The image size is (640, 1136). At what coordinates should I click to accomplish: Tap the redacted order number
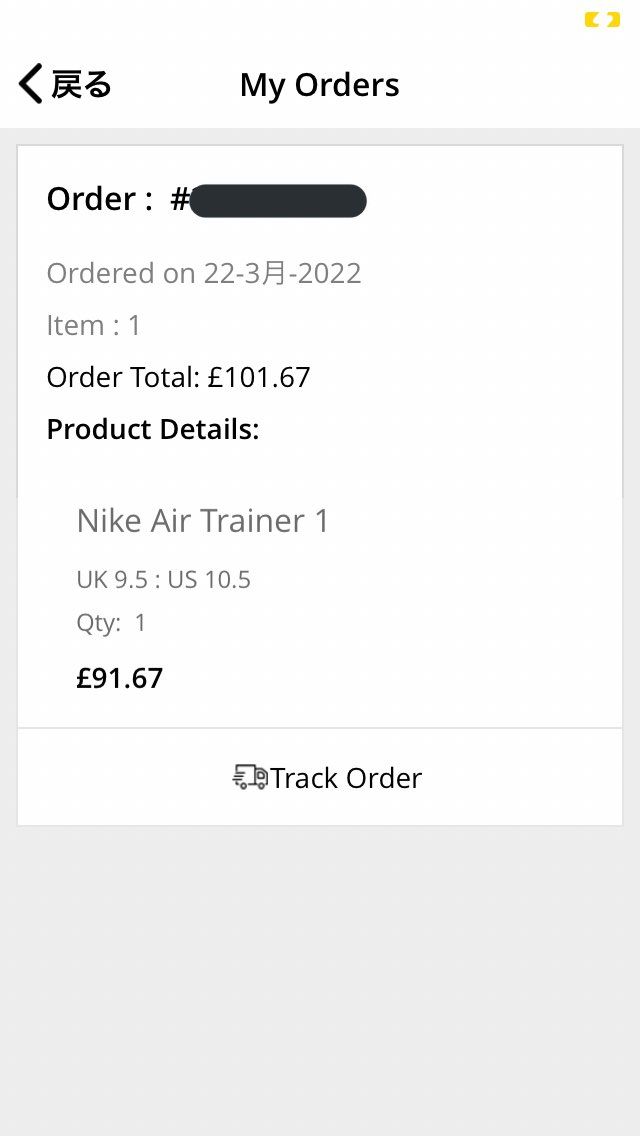coord(278,201)
